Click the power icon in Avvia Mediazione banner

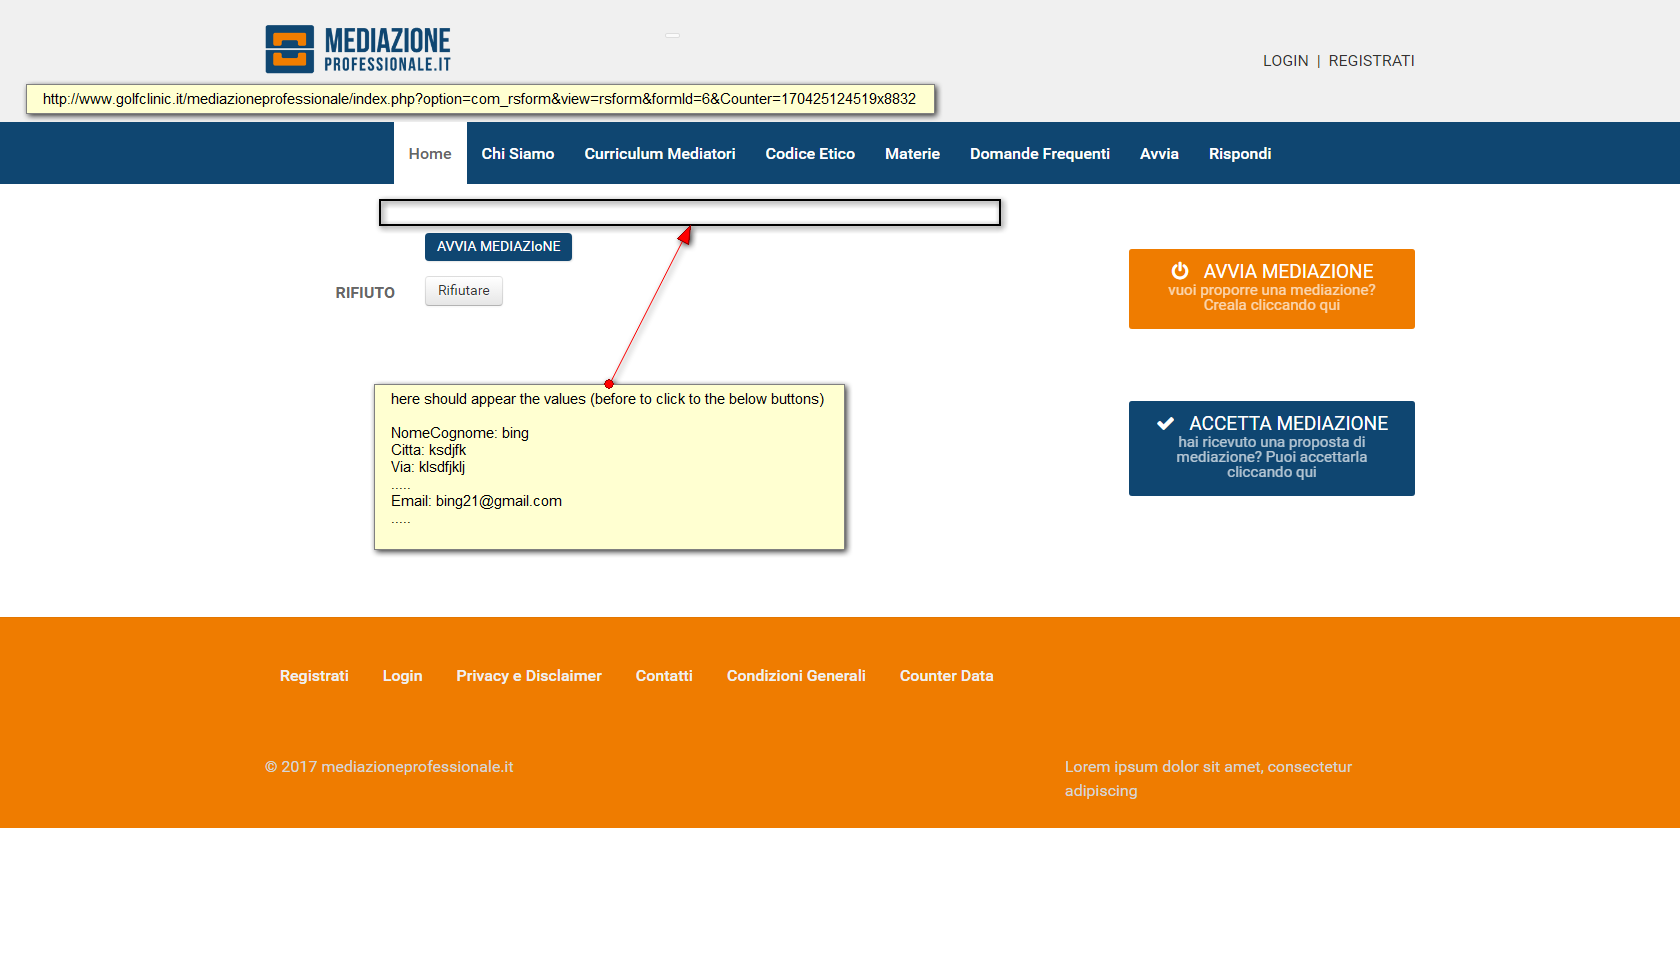click(x=1180, y=271)
